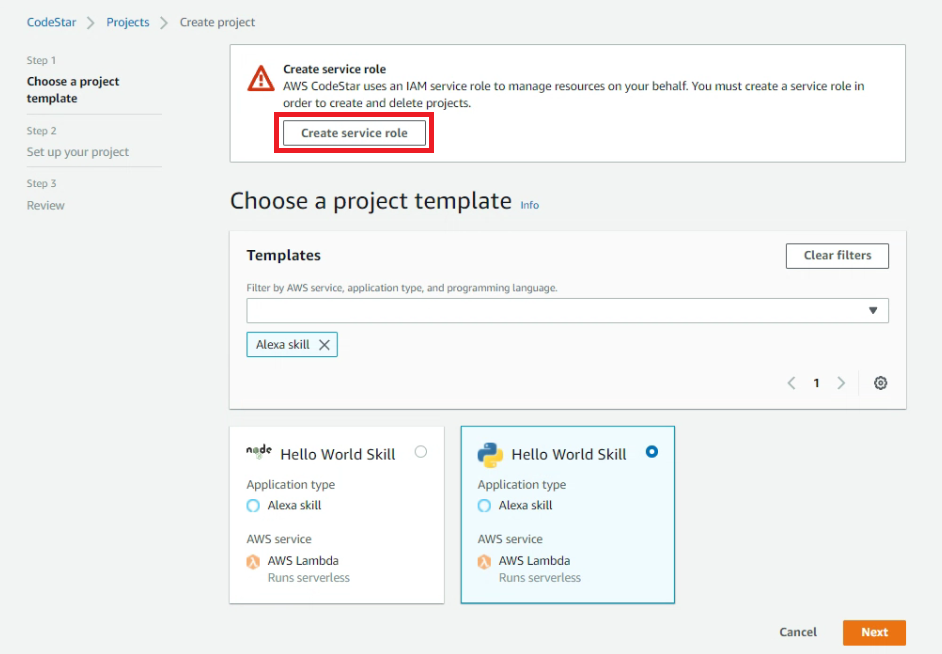Click the AWS Lambda icon in Python card
This screenshot has width=942, height=654.
point(484,562)
